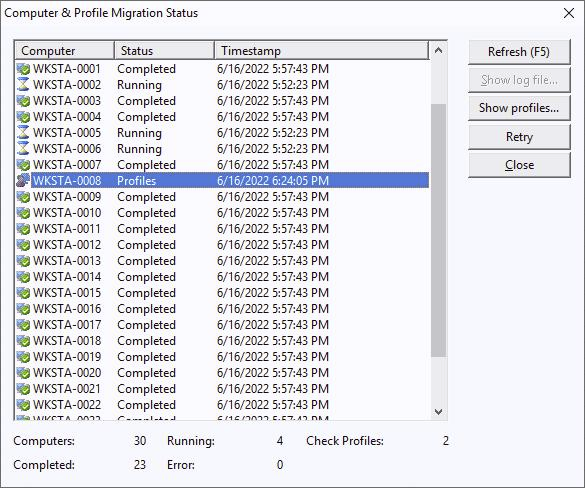Select the WKSTA-0016 computer name
The image size is (585, 488).
pos(67,309)
